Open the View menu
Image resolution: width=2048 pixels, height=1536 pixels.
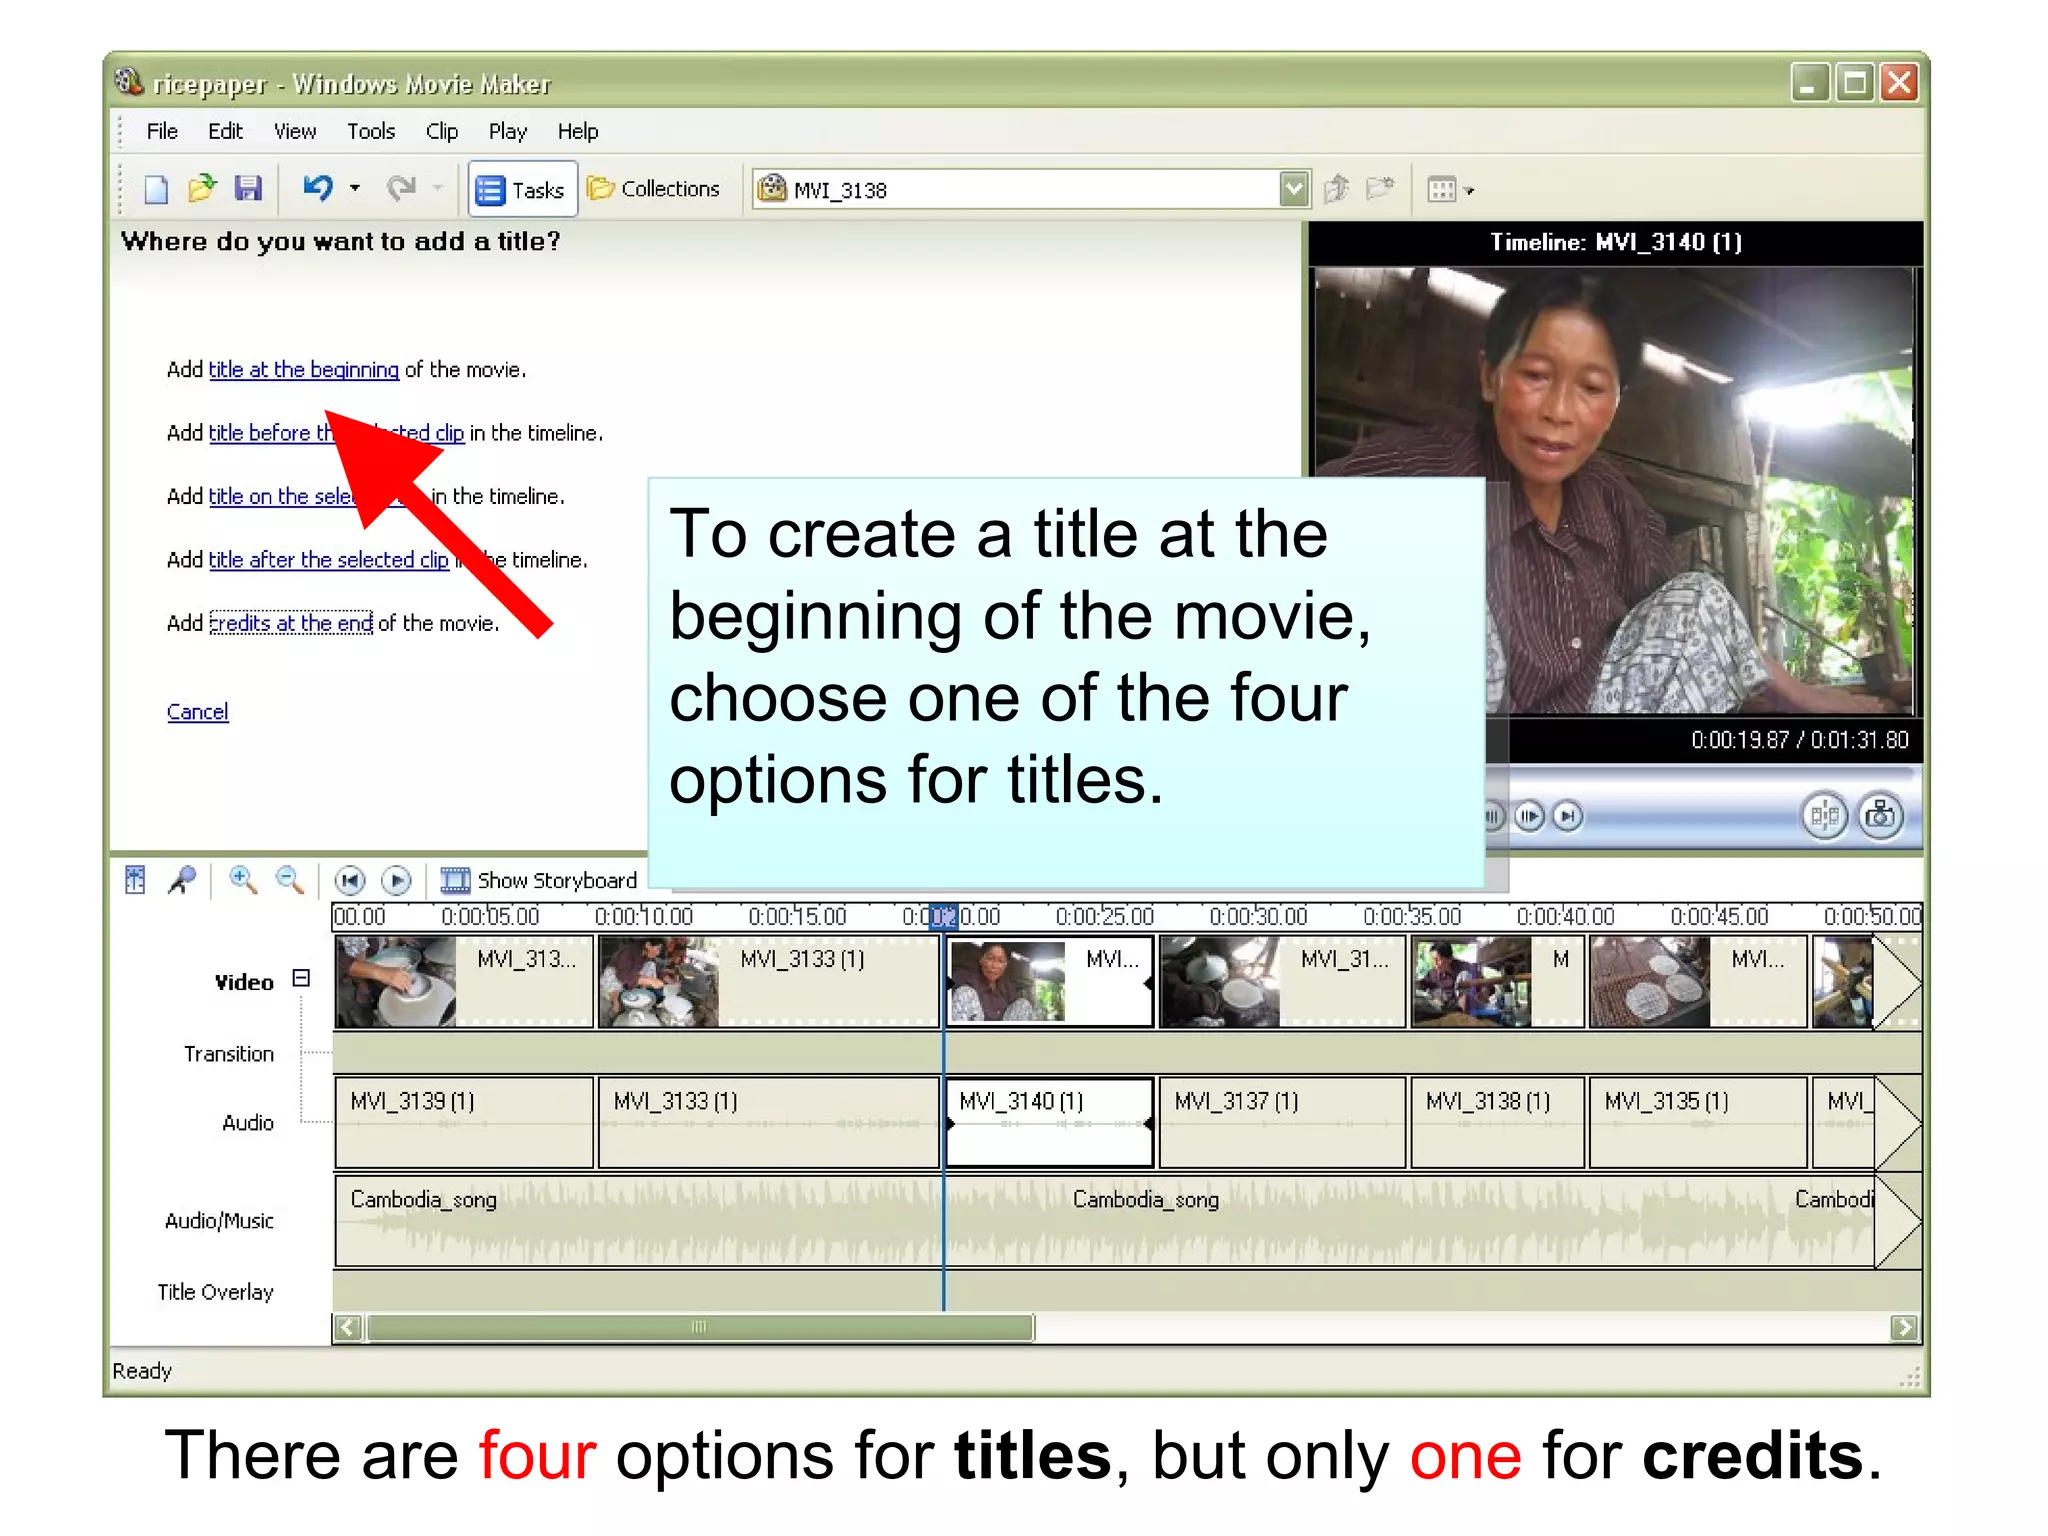(295, 131)
